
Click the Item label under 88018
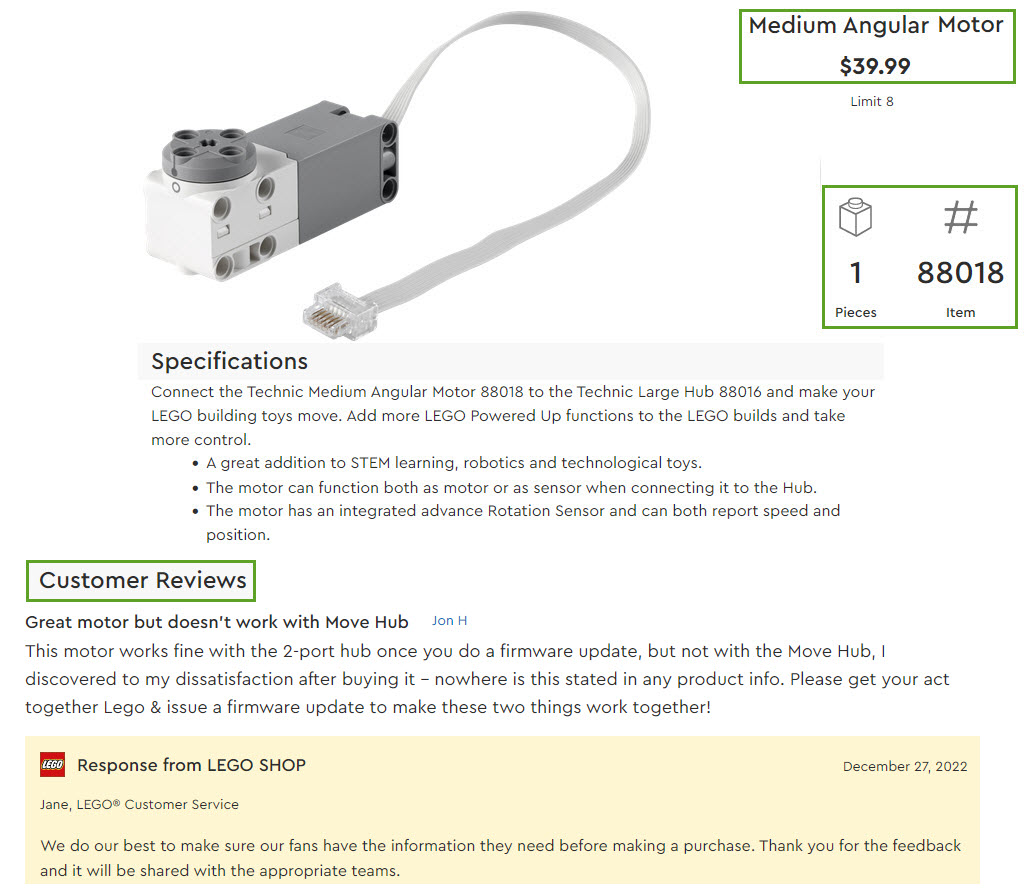(960, 312)
